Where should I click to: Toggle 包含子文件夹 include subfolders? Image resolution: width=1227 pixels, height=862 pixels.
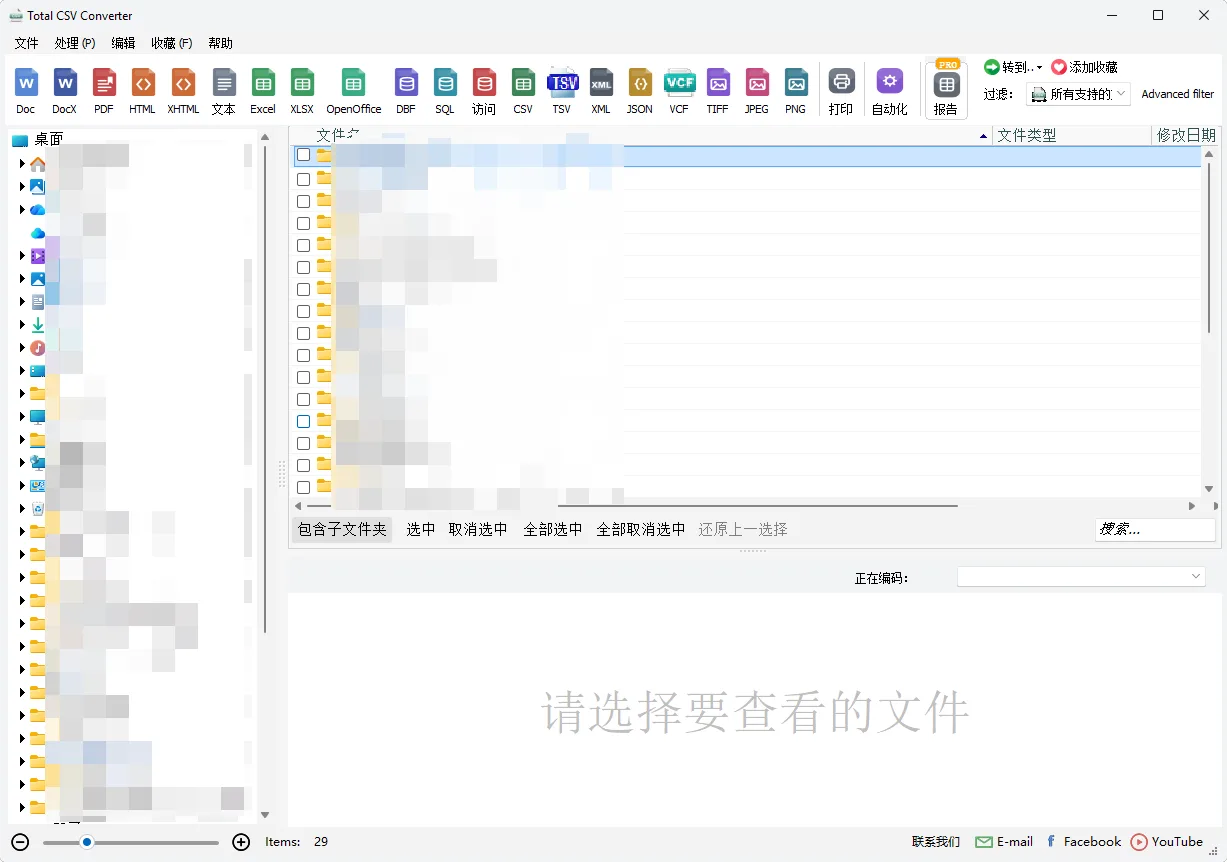coord(342,529)
